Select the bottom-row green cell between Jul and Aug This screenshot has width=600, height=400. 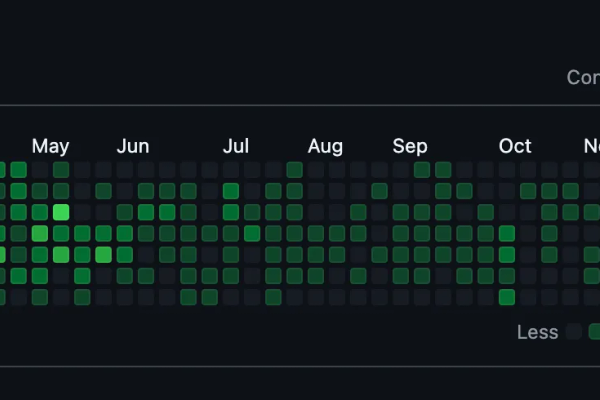pyautogui.click(x=273, y=297)
